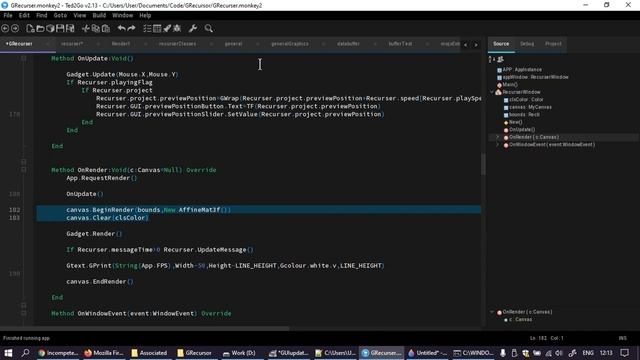Run the app with the rocket icon
This screenshot has height=360, width=640.
point(167,28)
